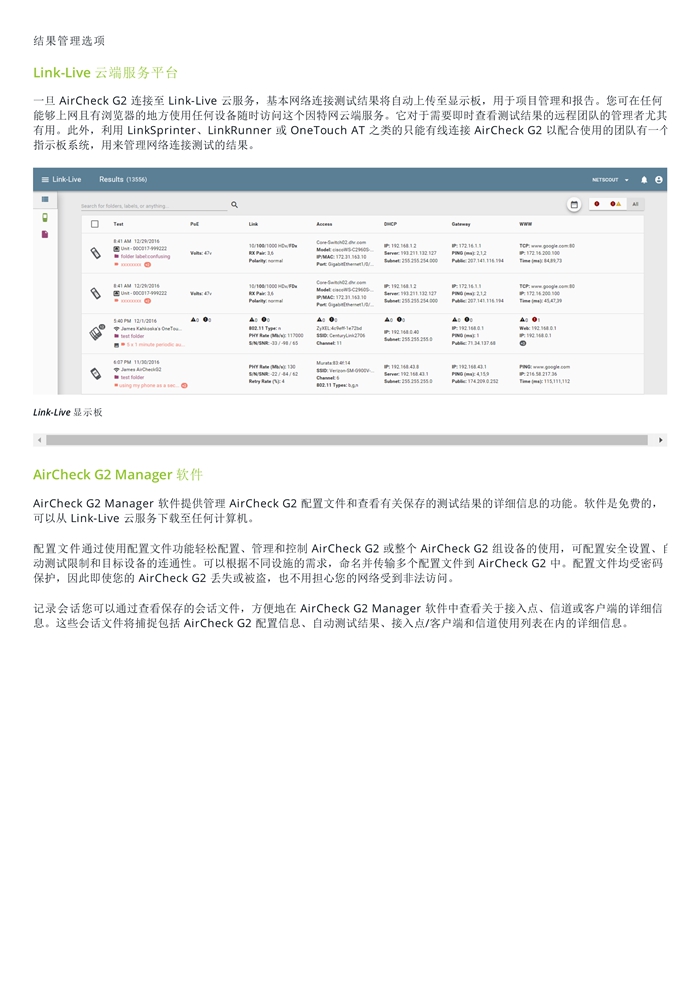Click the 'James Kahkoska's OneTou...' device name

[x=151, y=329]
